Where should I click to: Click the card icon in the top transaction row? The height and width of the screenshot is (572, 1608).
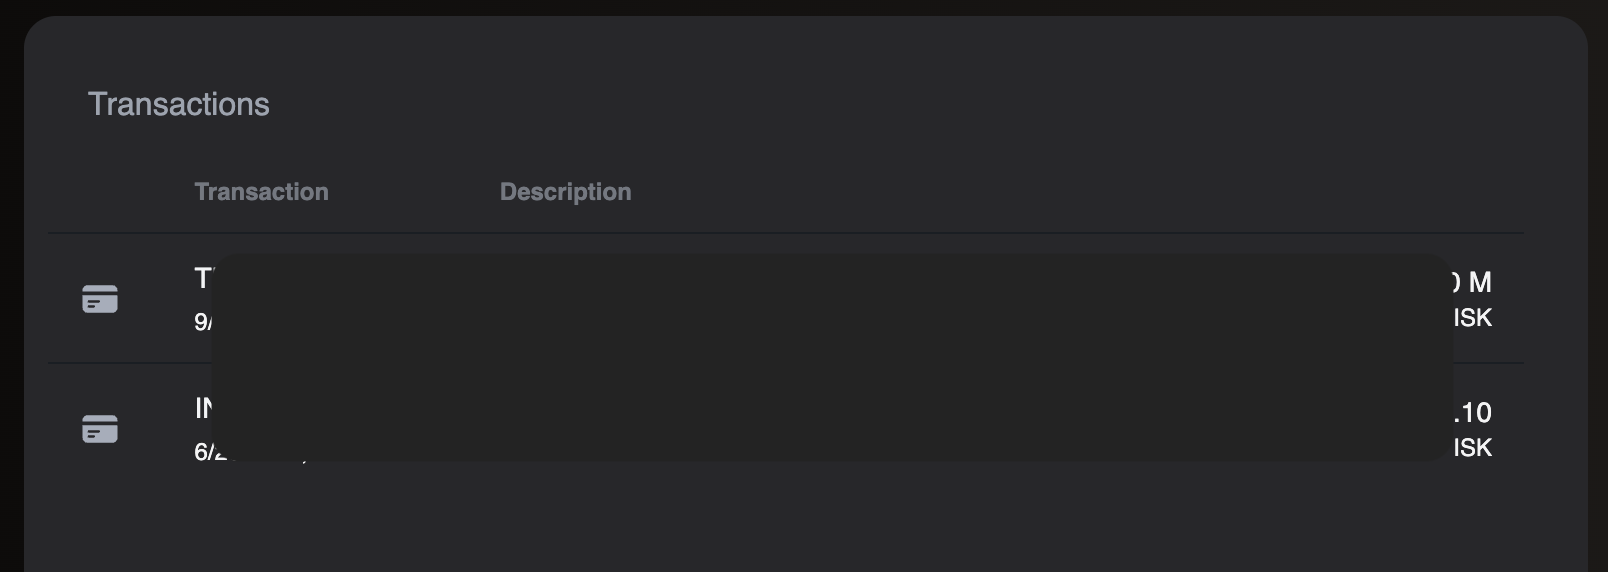(100, 299)
